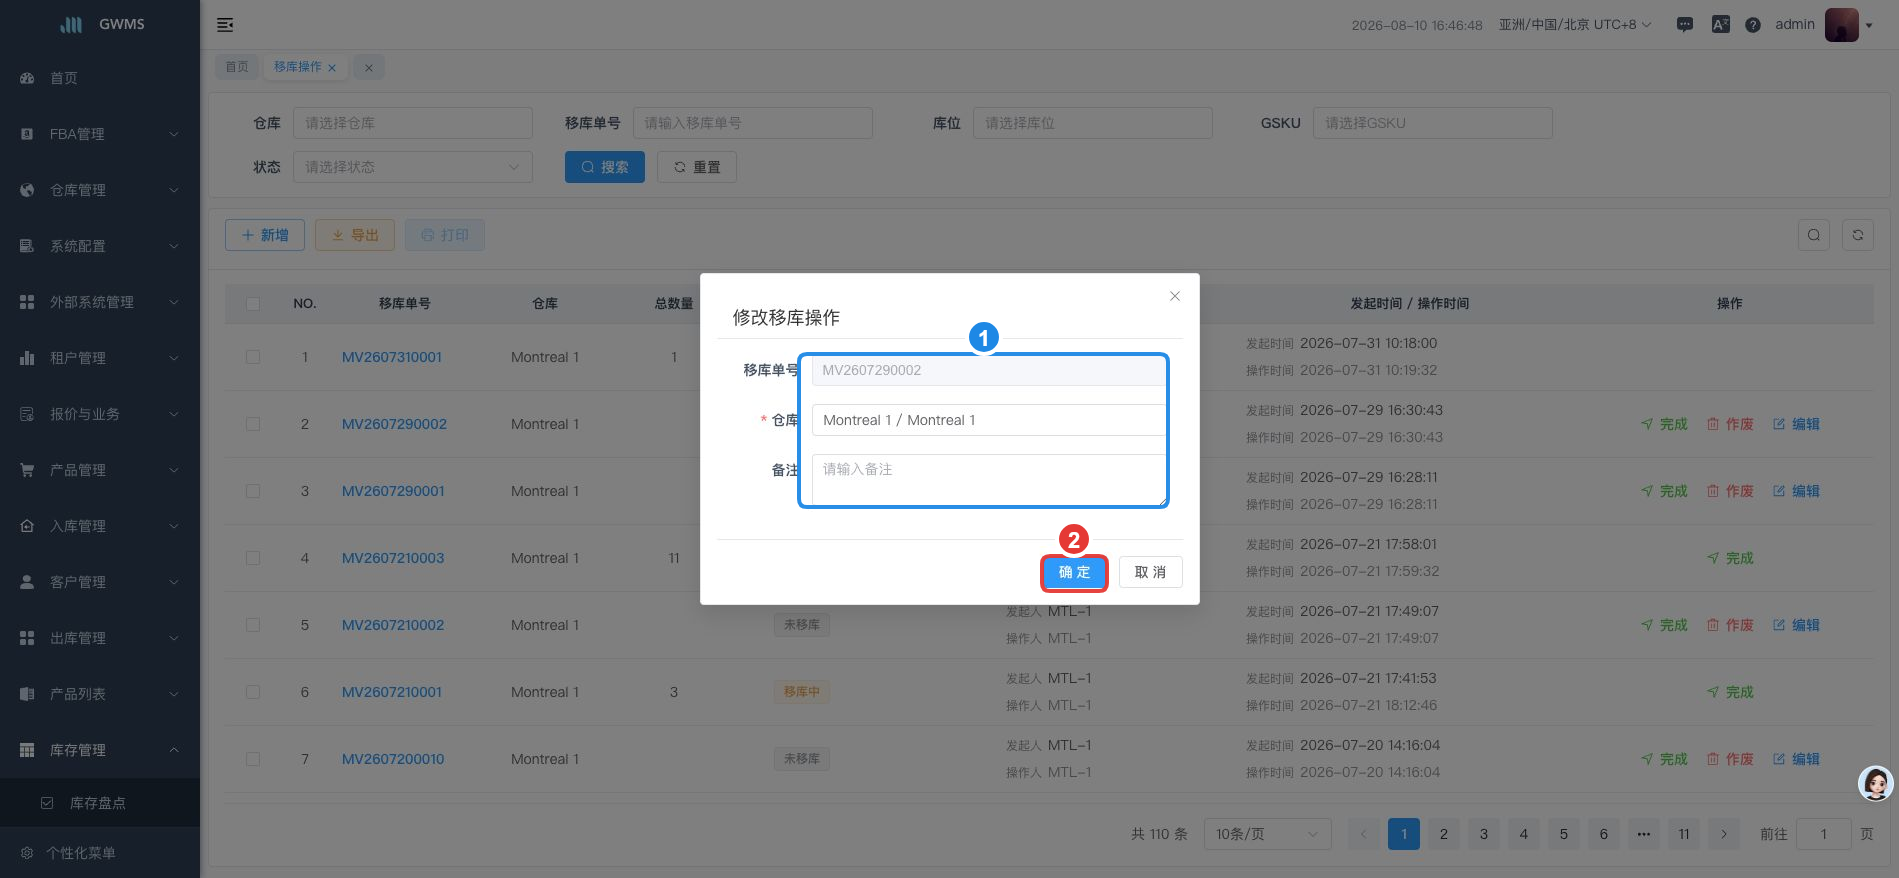Click 编辑 for row MV2607290001
1899x878 pixels.
point(1796,491)
